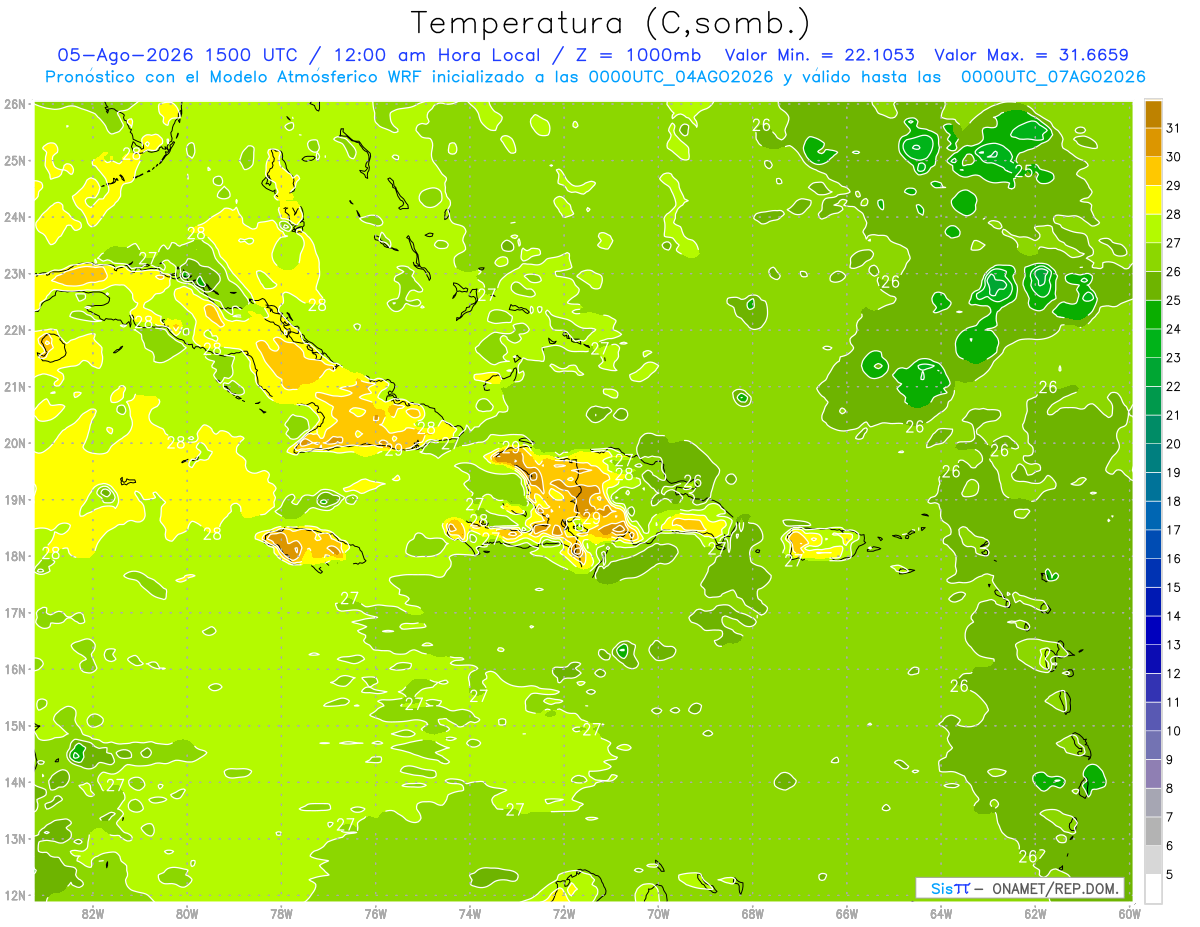Click the "82W" longitude axis label

coord(93,913)
